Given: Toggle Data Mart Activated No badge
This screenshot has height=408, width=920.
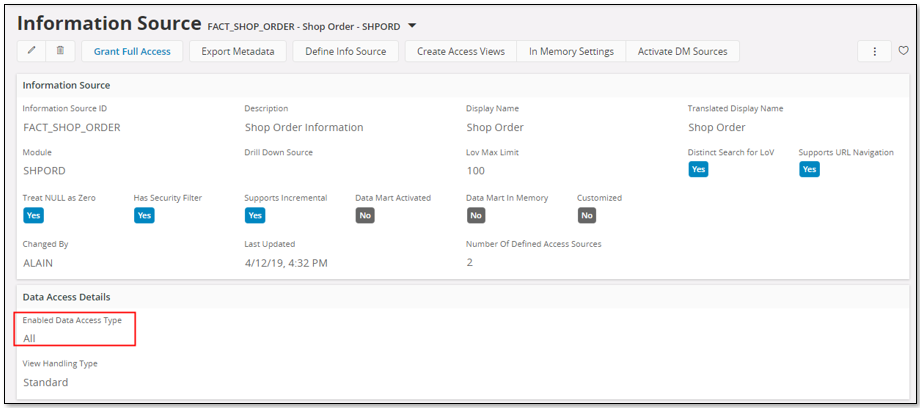Looking at the screenshot, I should click(365, 215).
